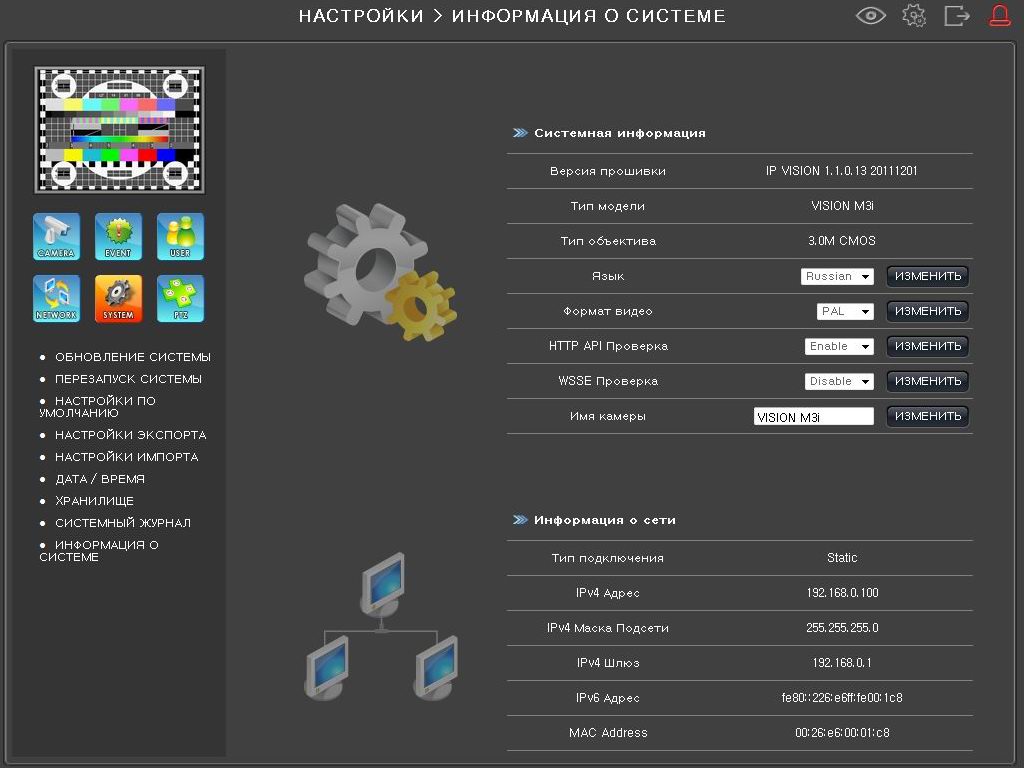The width and height of the screenshot is (1024, 768).
Task: Click the Тип объектива label
Action: [x=607, y=241]
